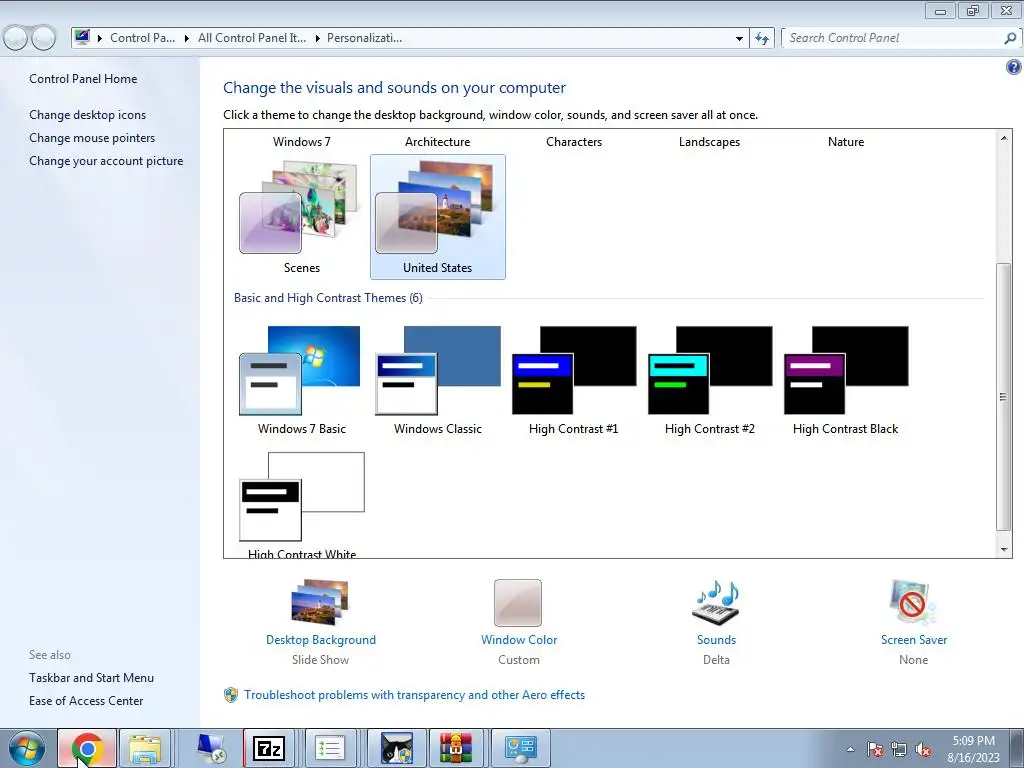Viewport: 1024px width, 768px height.
Task: Click the Control Pa... breadcrumb
Action: [142, 38]
